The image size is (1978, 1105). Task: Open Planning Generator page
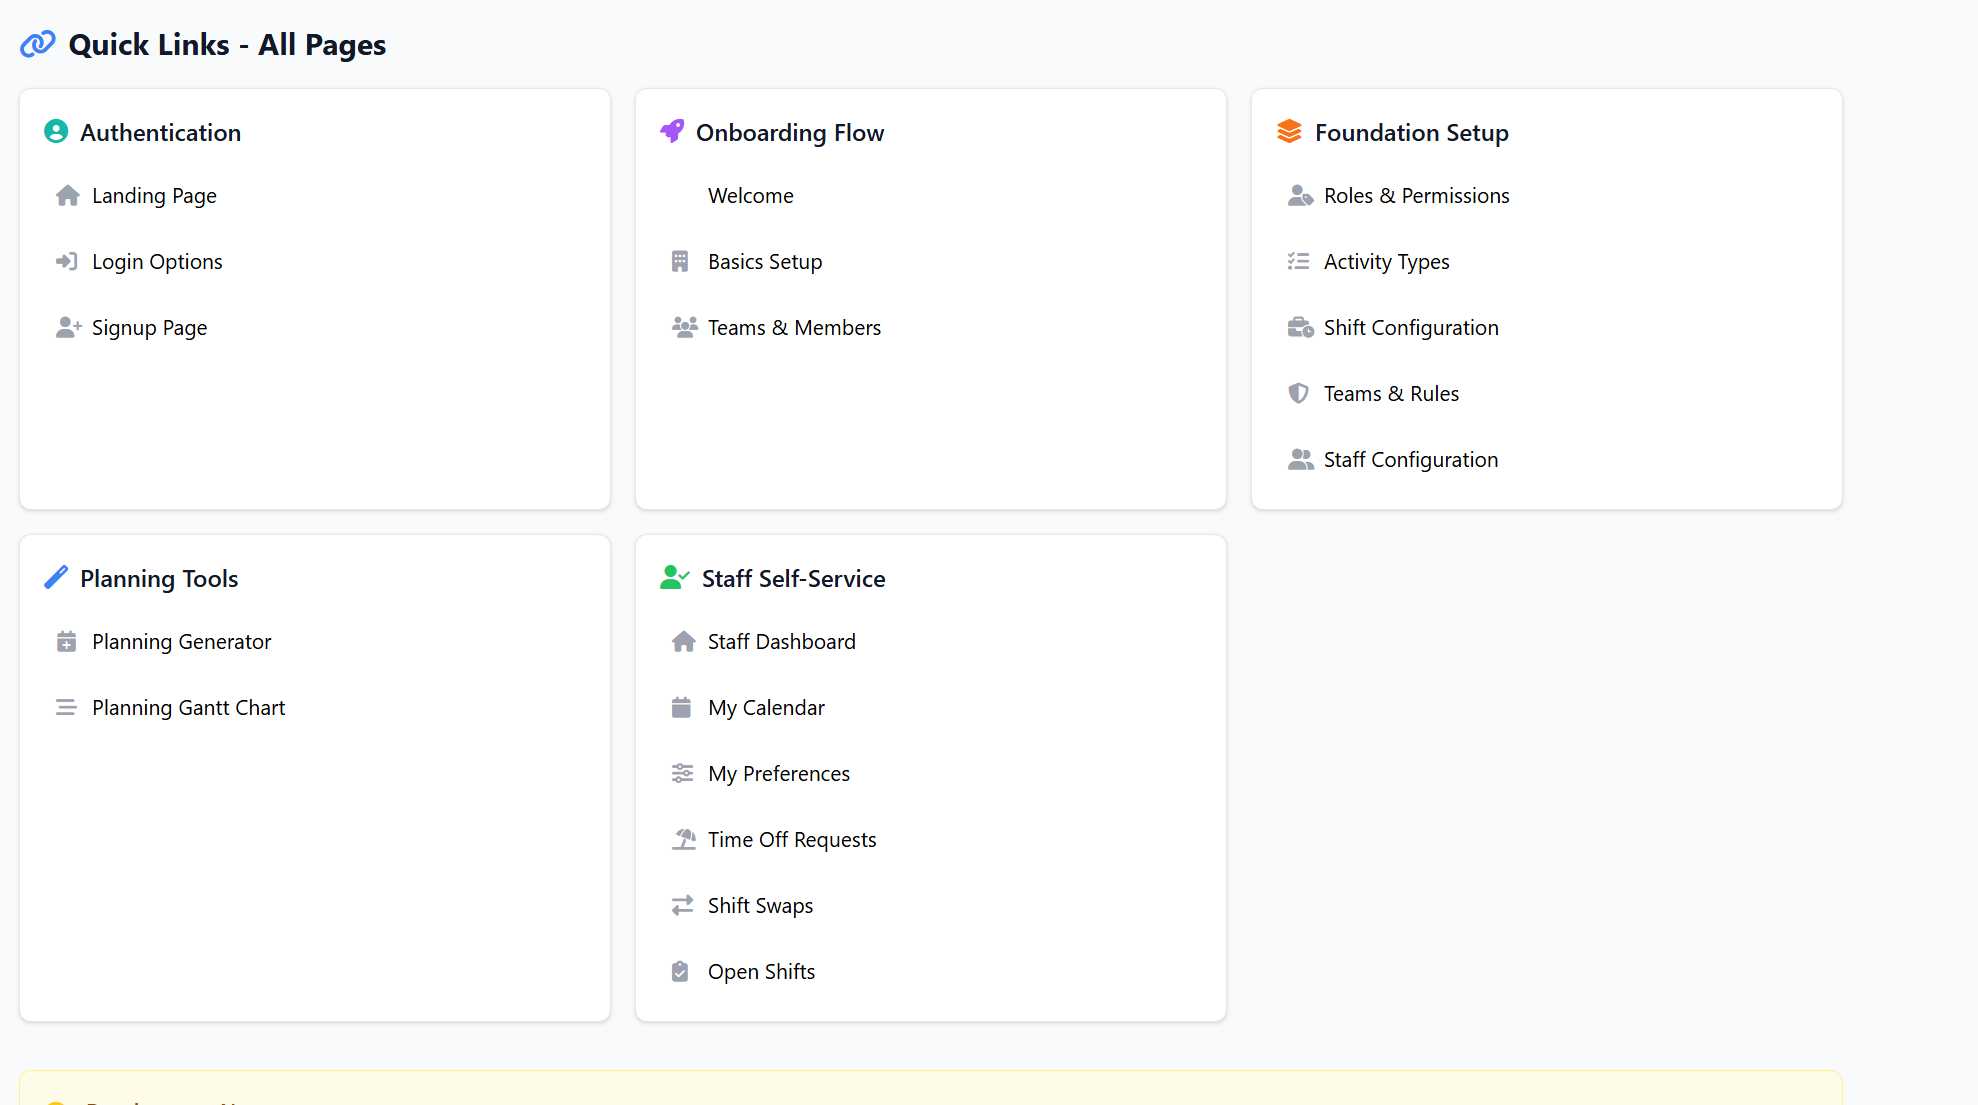181,642
